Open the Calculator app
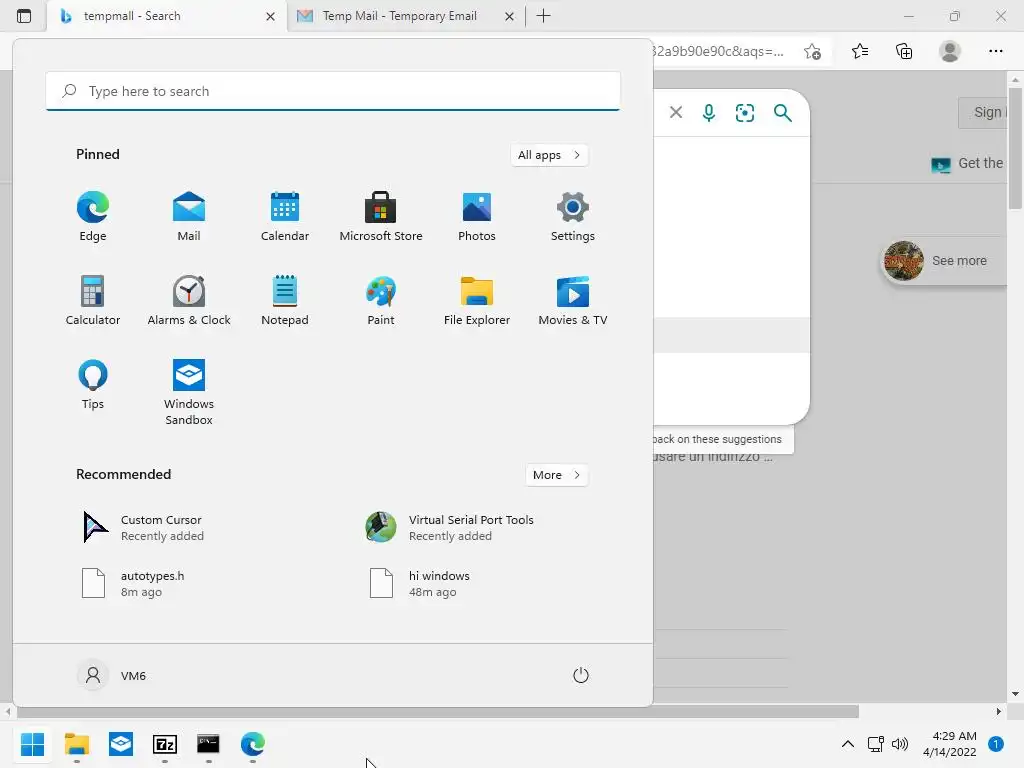1024x768 pixels. (x=93, y=300)
